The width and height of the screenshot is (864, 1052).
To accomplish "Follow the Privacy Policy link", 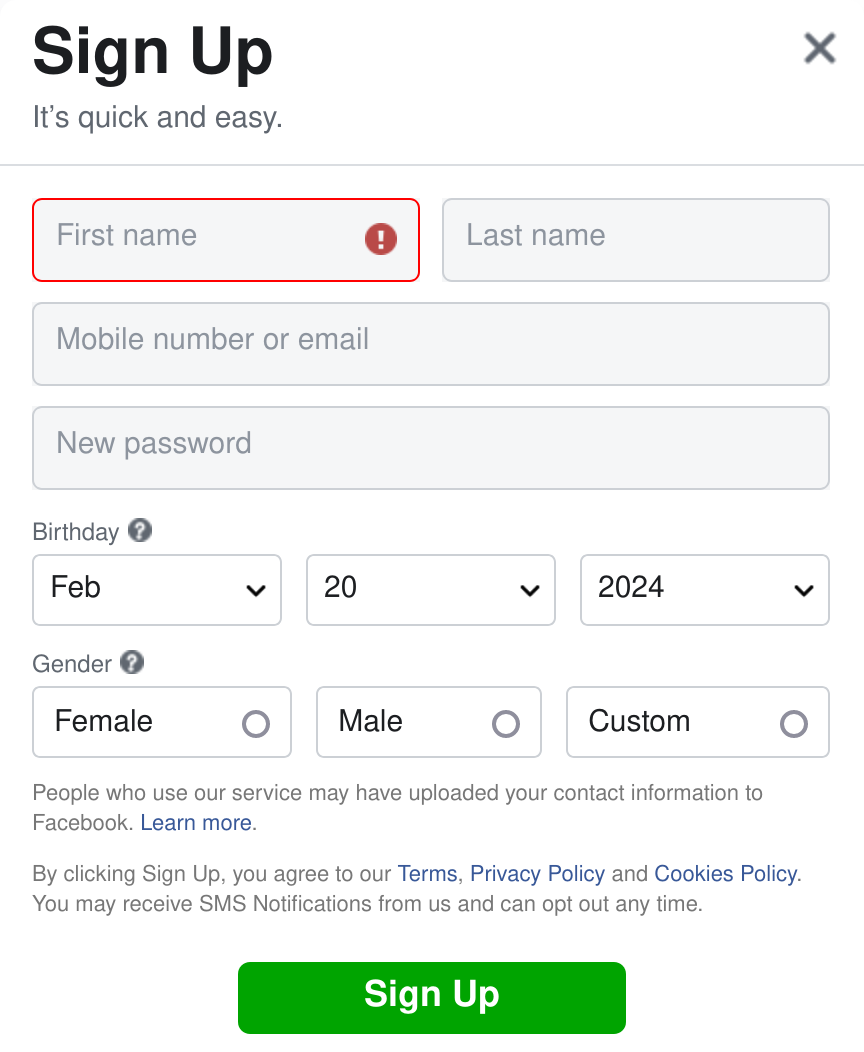I will [x=537, y=874].
